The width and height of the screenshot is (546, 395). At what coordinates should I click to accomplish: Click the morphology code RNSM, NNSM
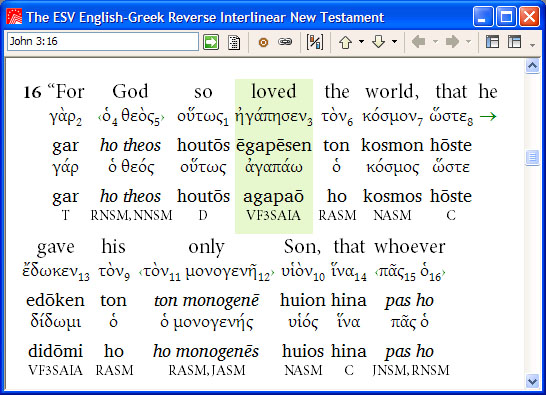click(x=131, y=216)
